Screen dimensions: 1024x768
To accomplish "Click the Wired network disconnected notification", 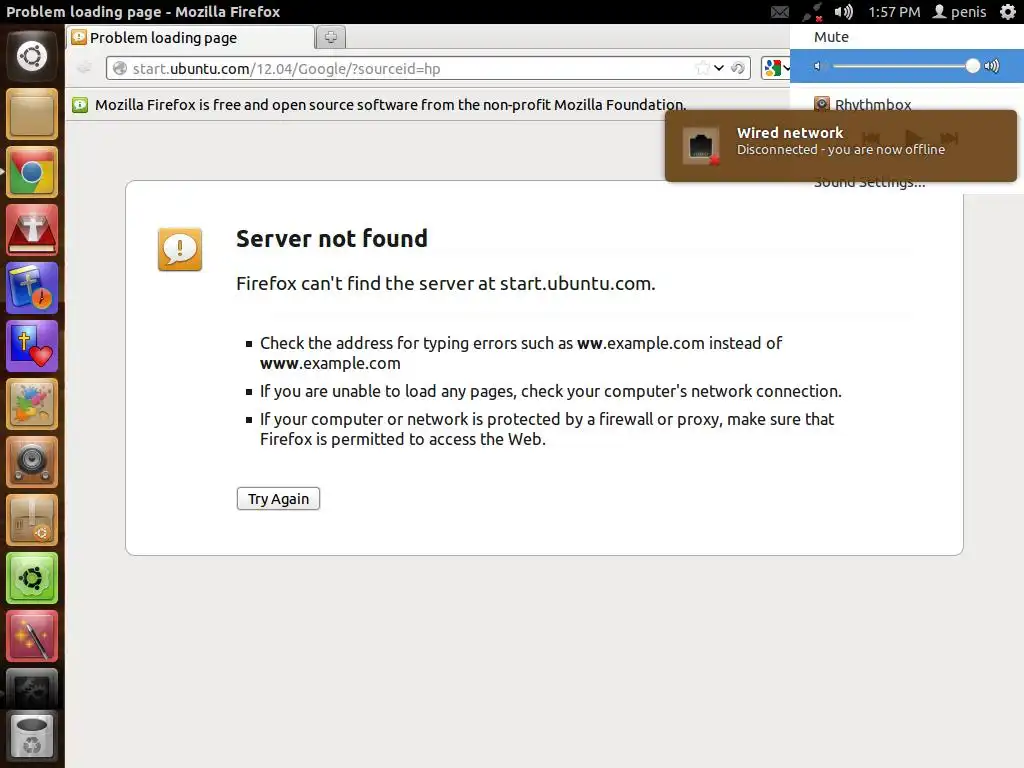I will point(840,145).
